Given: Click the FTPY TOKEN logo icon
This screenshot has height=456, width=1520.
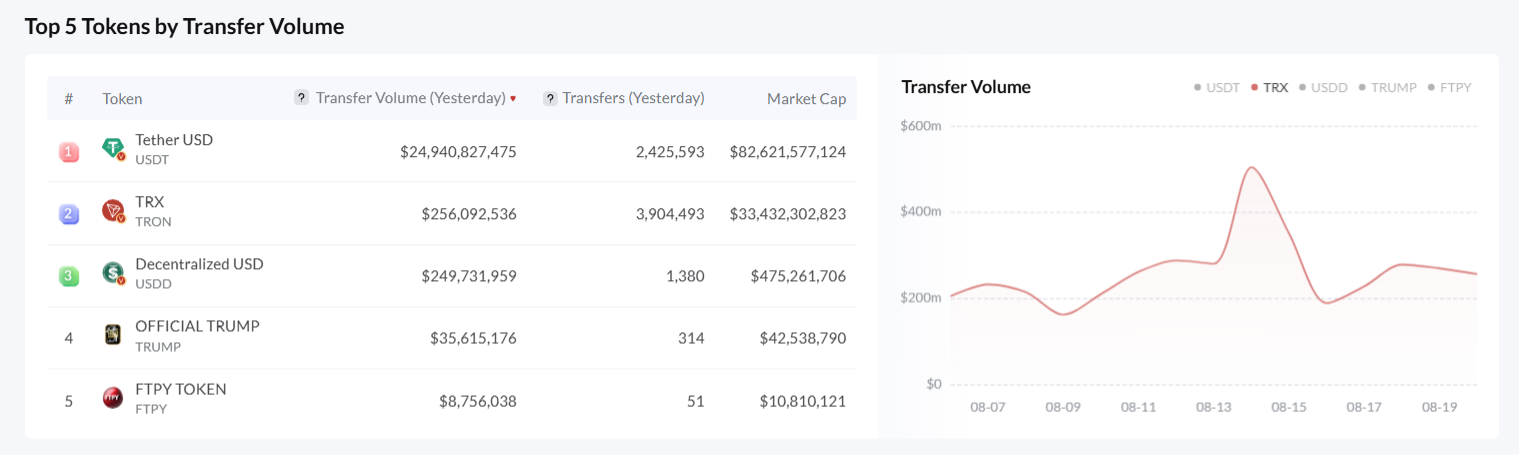Looking at the screenshot, I should [x=113, y=398].
